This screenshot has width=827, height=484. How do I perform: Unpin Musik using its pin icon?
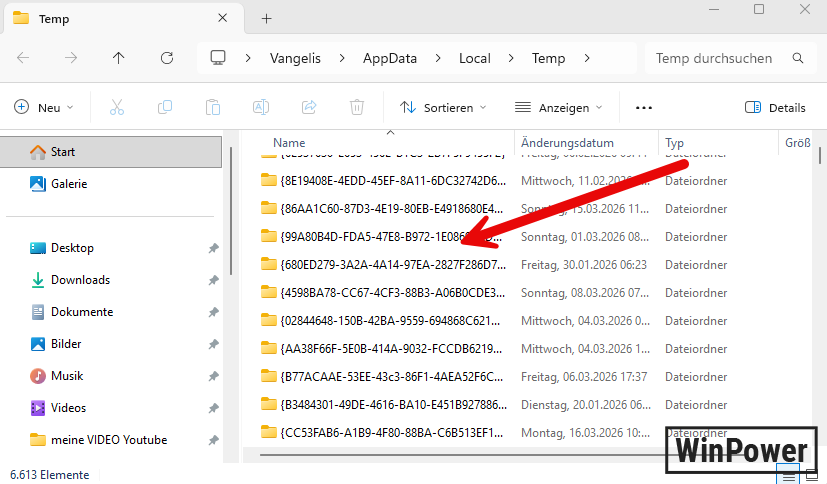[213, 376]
